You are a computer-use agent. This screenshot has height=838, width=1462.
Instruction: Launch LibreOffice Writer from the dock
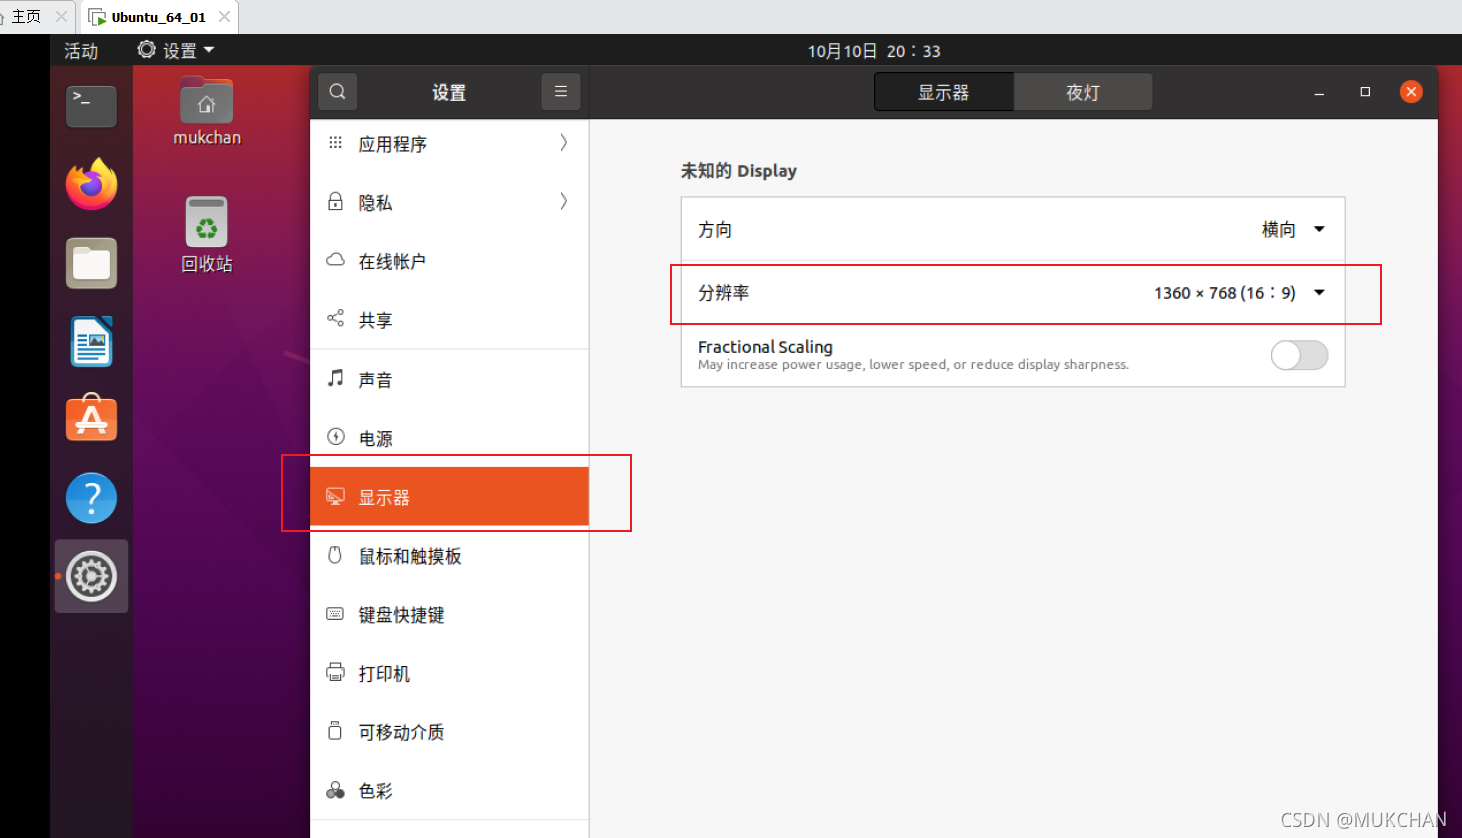click(x=91, y=341)
